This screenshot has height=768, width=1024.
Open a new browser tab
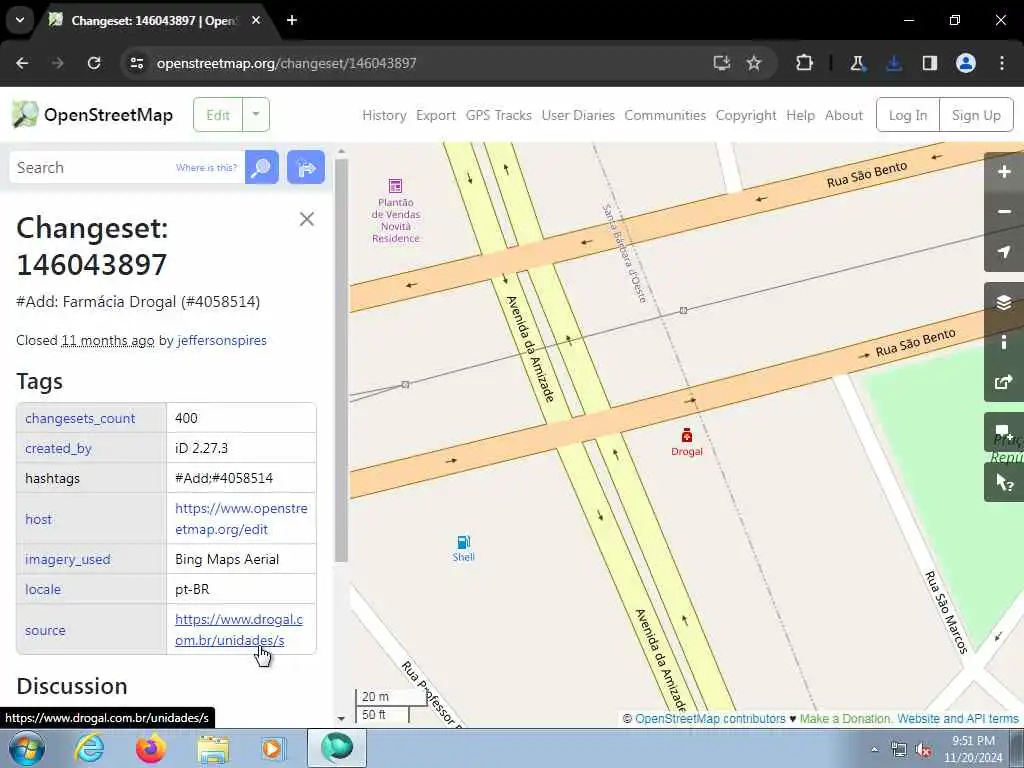pyautogui.click(x=292, y=20)
